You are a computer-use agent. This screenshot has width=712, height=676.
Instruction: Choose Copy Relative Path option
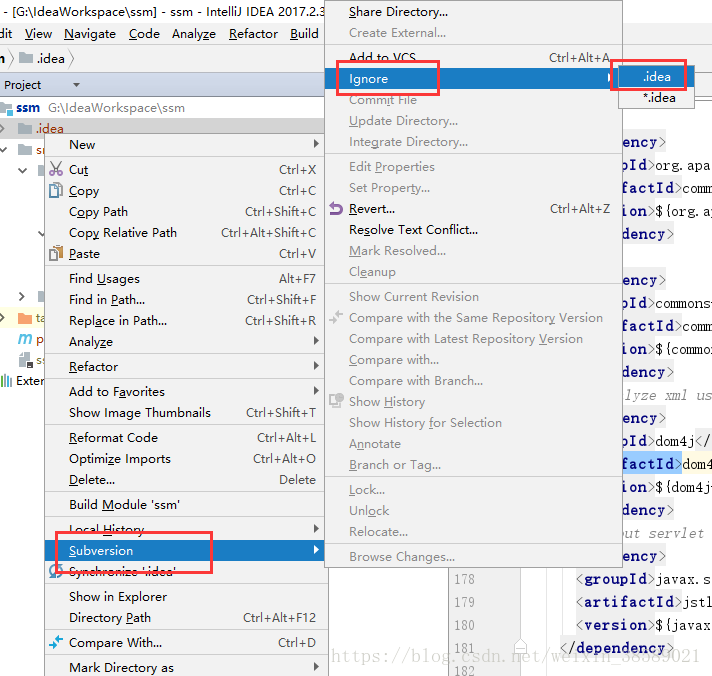184,232
